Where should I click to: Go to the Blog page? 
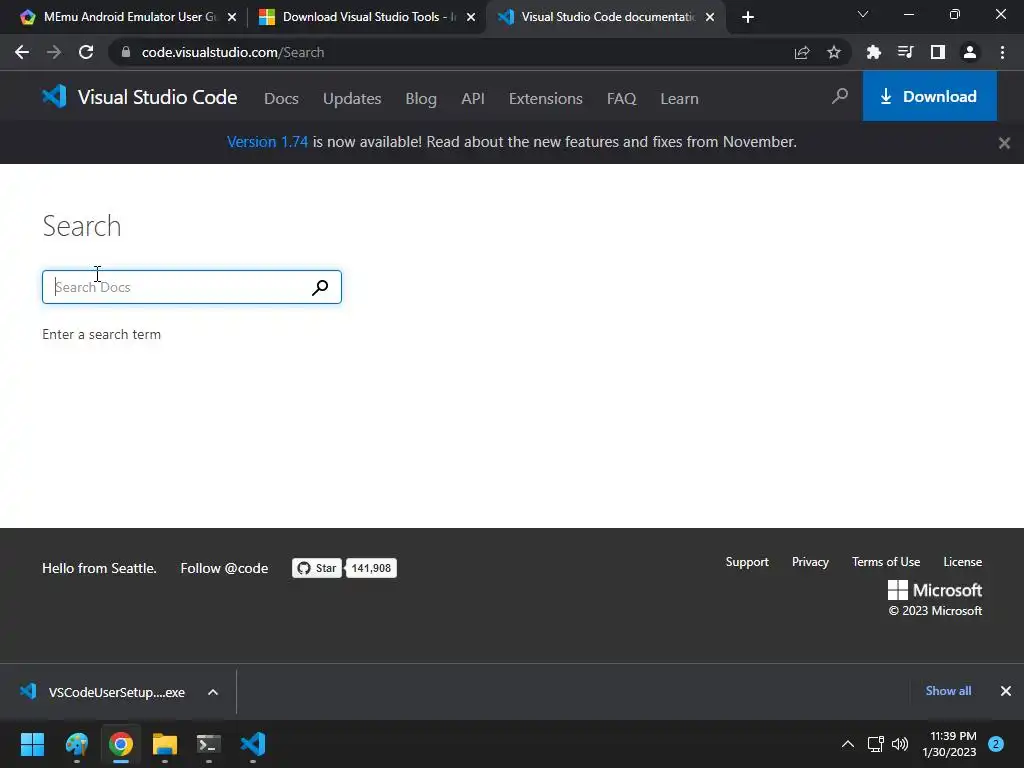tap(421, 99)
